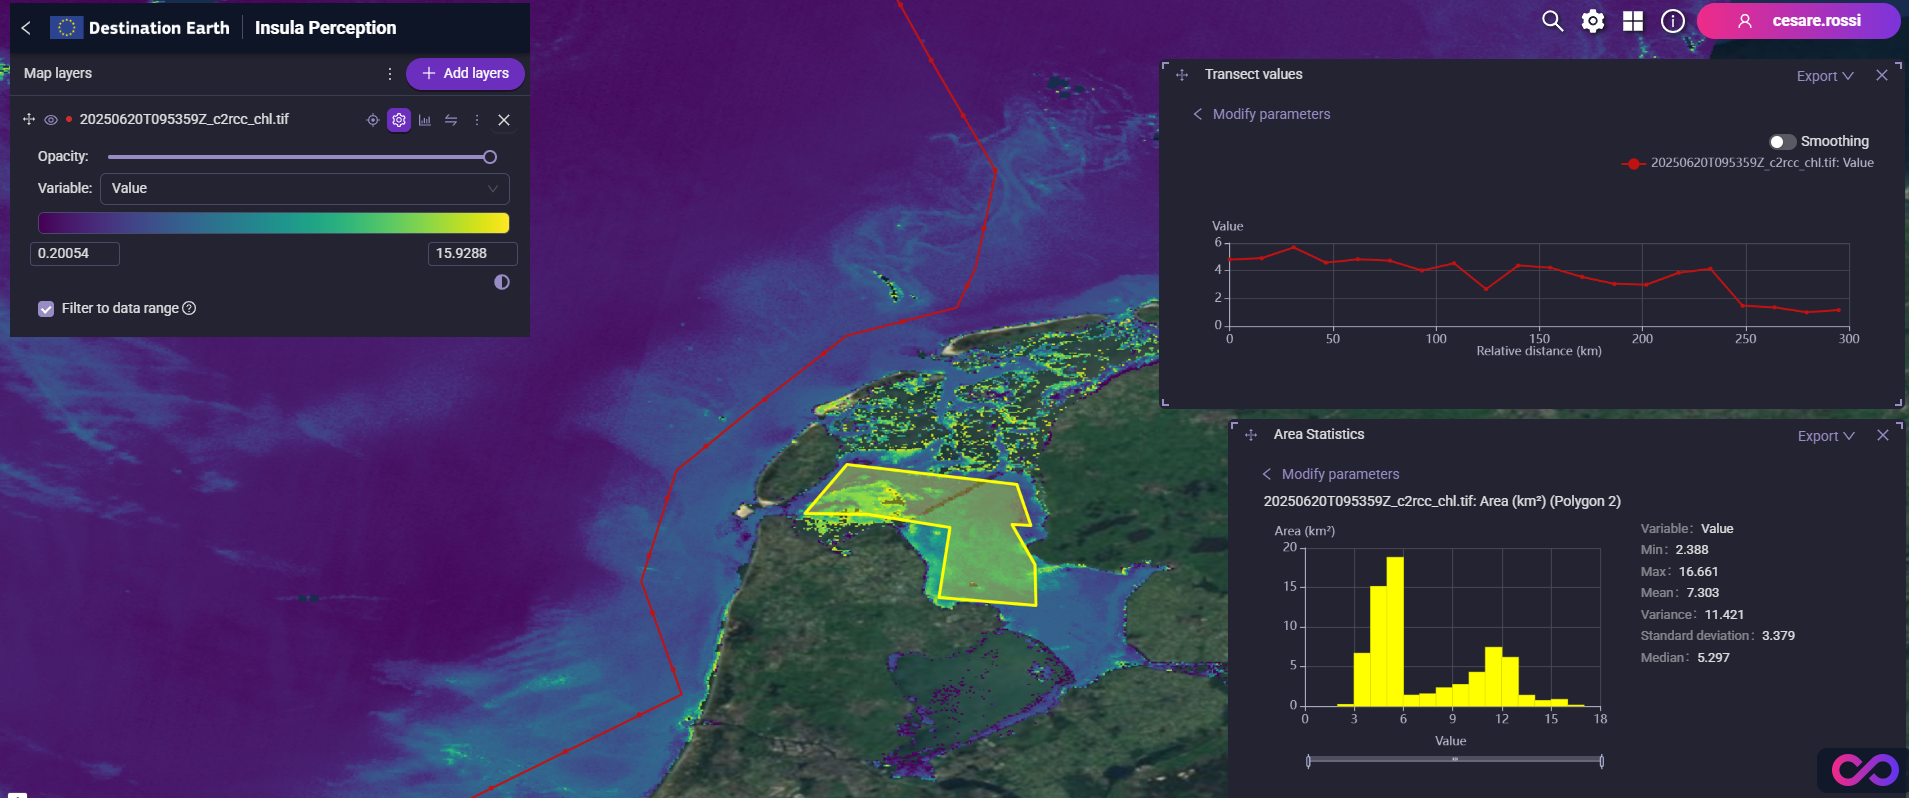Image resolution: width=1909 pixels, height=798 pixels.
Task: Click the layer settings gear icon
Action: (x=399, y=120)
